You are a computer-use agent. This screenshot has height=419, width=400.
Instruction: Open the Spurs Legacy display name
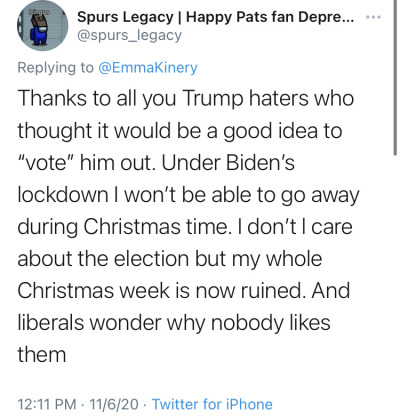click(x=125, y=17)
